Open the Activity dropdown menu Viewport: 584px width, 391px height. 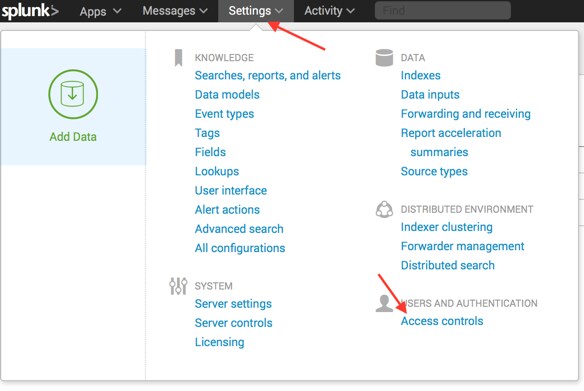[329, 11]
